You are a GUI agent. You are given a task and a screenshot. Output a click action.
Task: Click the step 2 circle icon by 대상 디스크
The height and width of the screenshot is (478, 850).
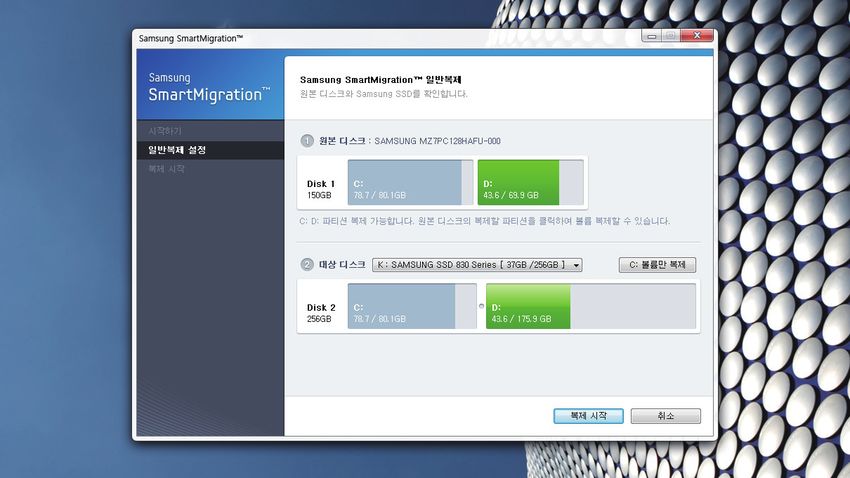(307, 264)
